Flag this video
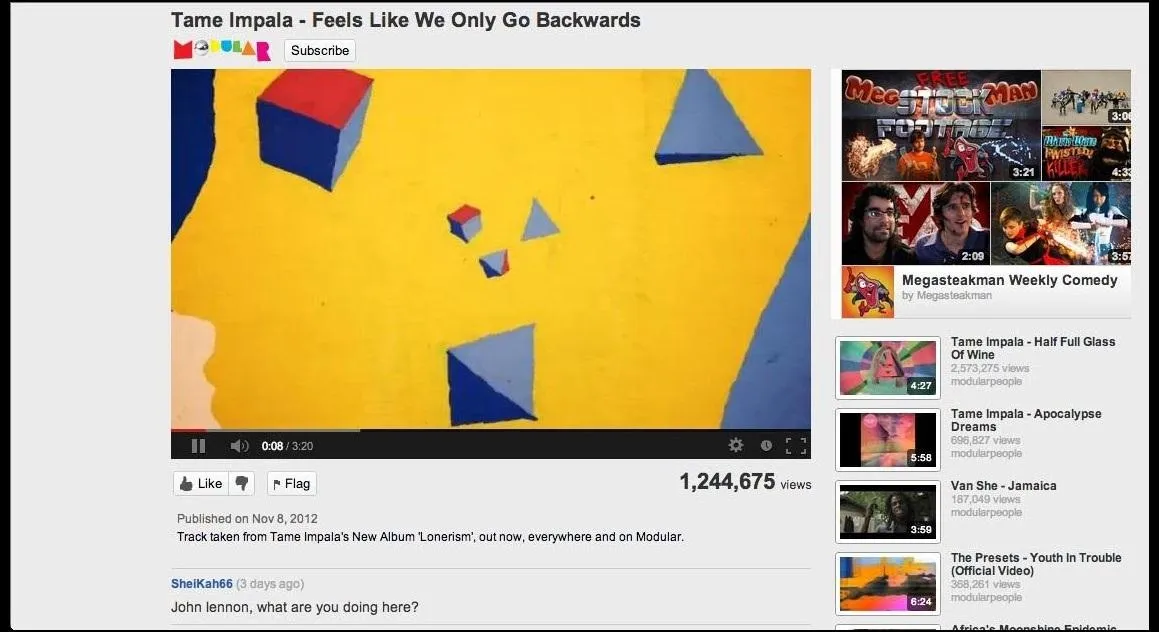The width and height of the screenshot is (1159, 632). pos(292,483)
